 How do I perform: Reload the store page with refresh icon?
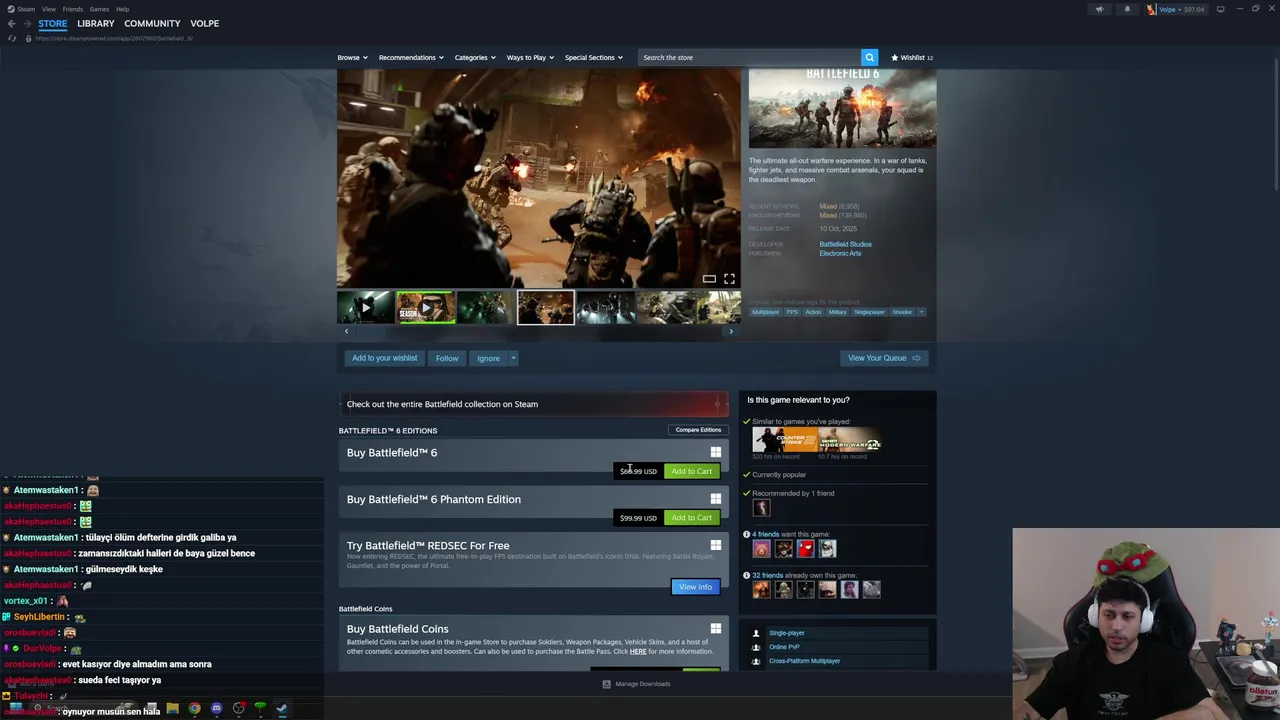coord(12,38)
